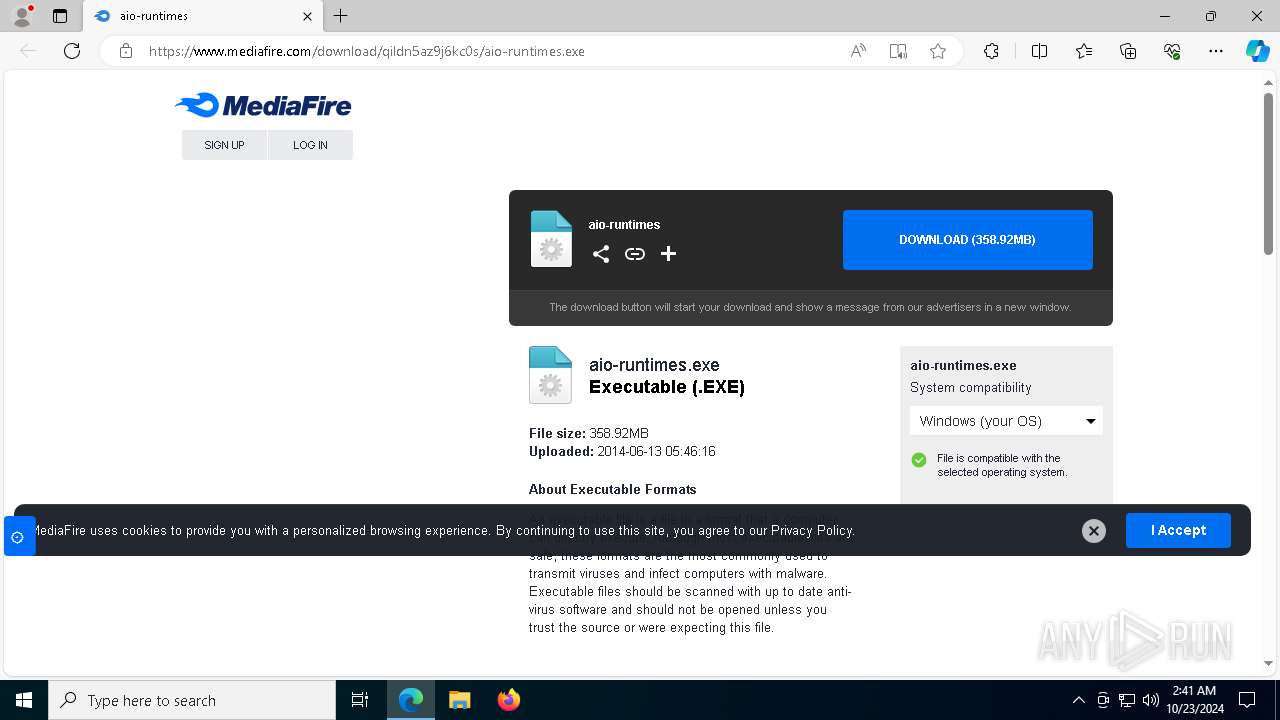Toggle Split screen view
The image size is (1280, 720).
coord(1039,51)
